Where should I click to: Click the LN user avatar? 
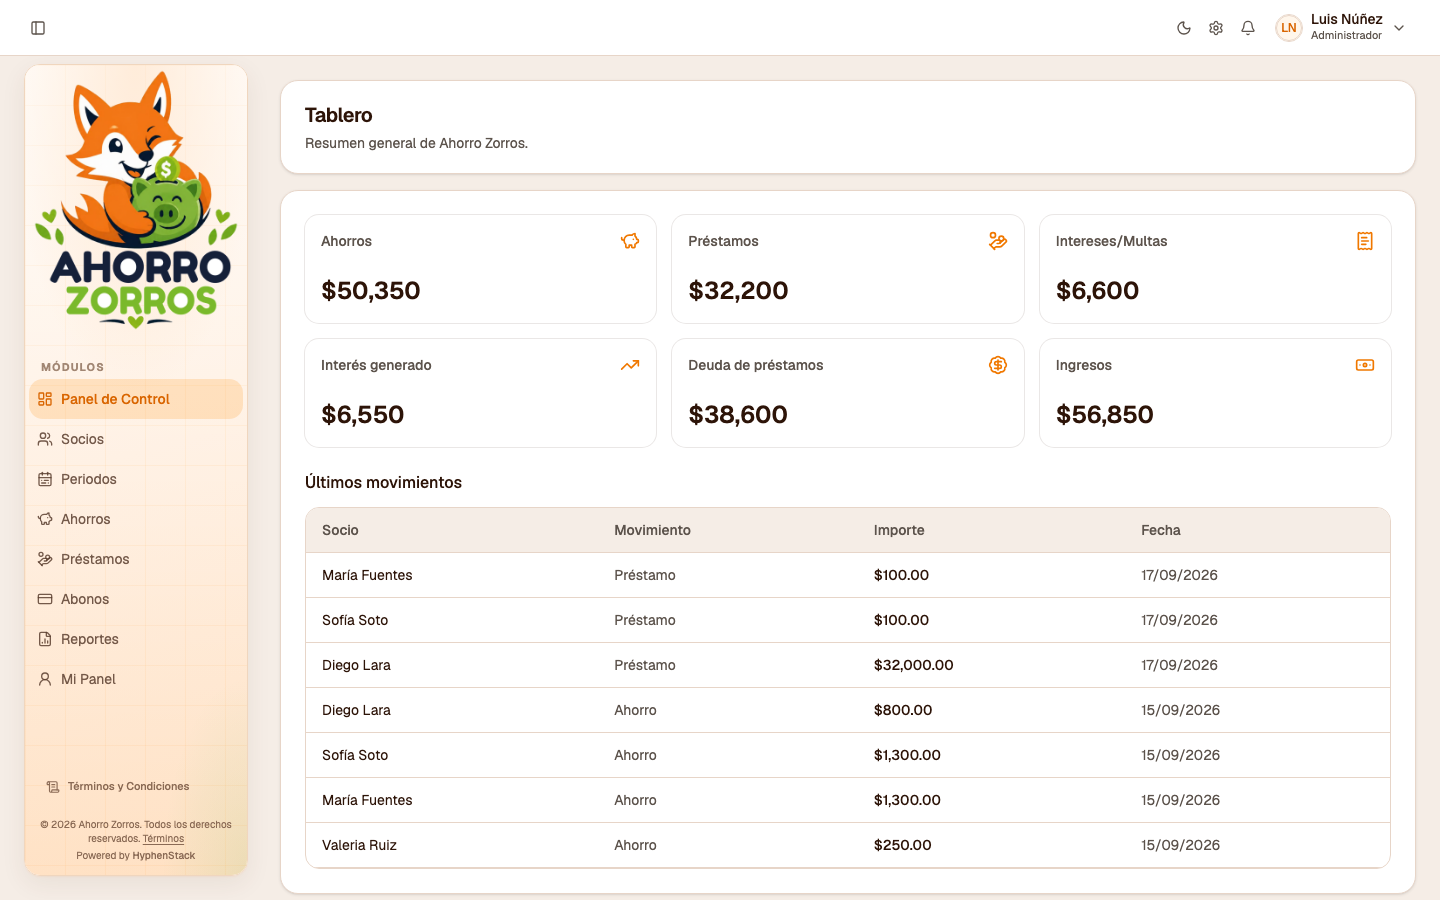1289,28
